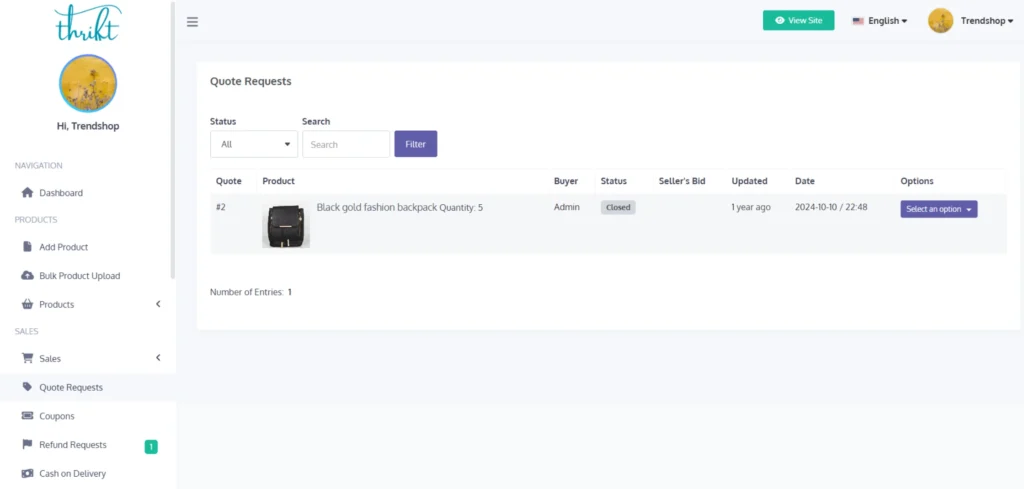Click the Coupons ticket icon
This screenshot has height=489, width=1024.
click(x=28, y=416)
